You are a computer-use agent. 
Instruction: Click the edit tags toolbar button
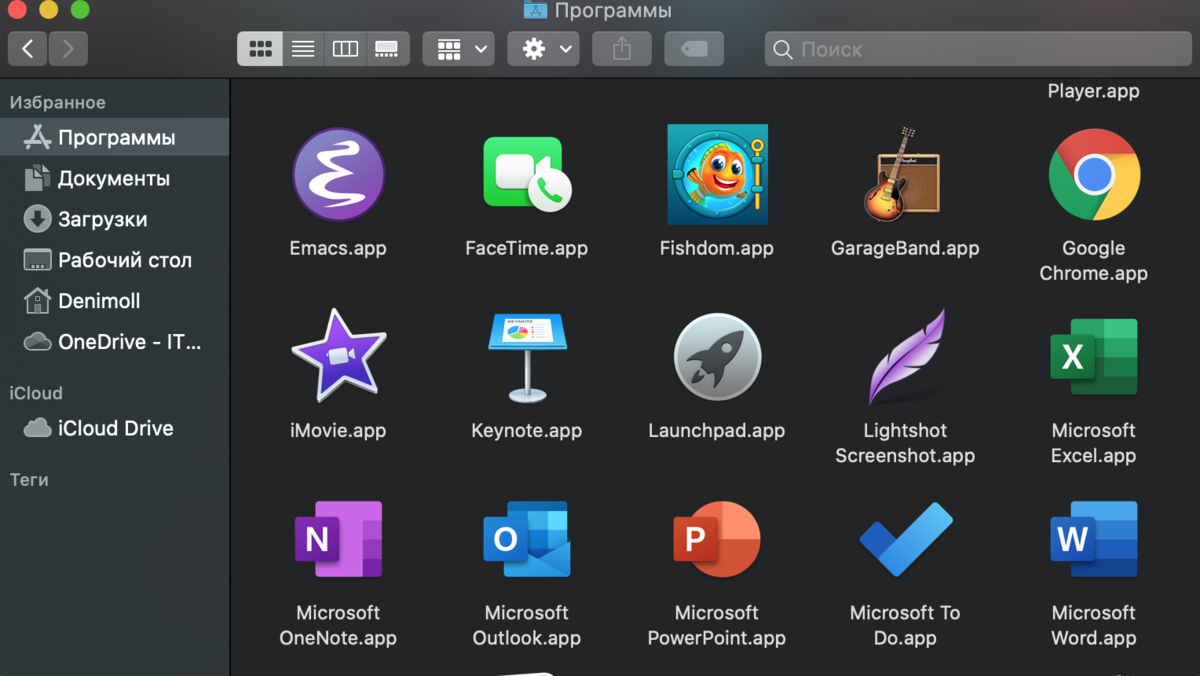pyautogui.click(x=694, y=48)
